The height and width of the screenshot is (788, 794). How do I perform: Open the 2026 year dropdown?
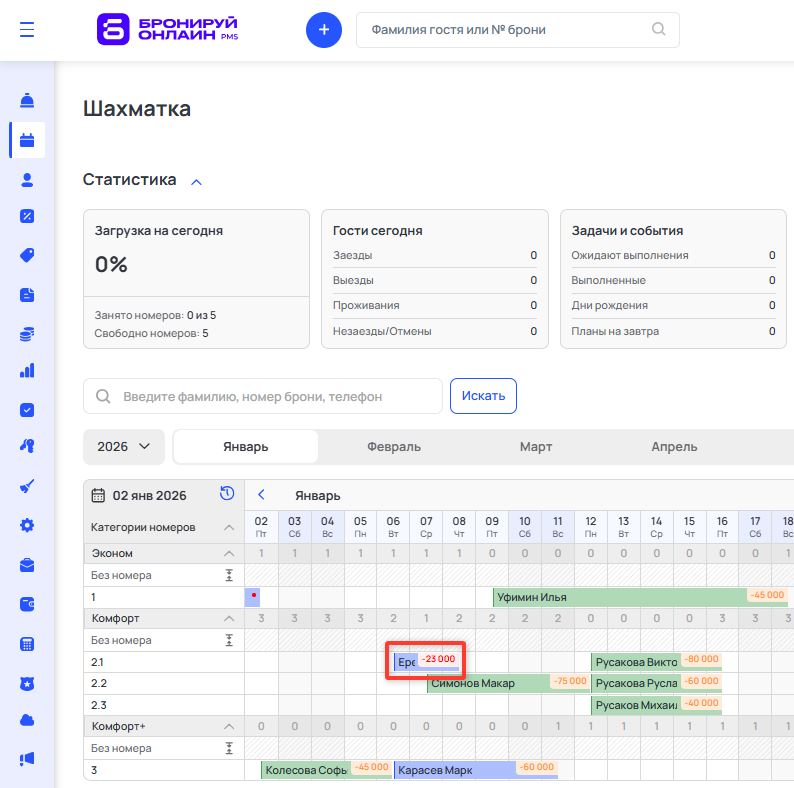(x=124, y=446)
